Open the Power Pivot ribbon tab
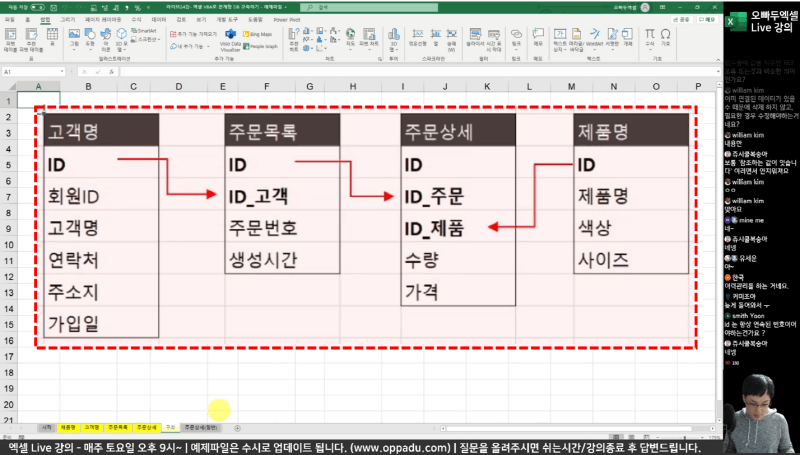 pyautogui.click(x=287, y=19)
